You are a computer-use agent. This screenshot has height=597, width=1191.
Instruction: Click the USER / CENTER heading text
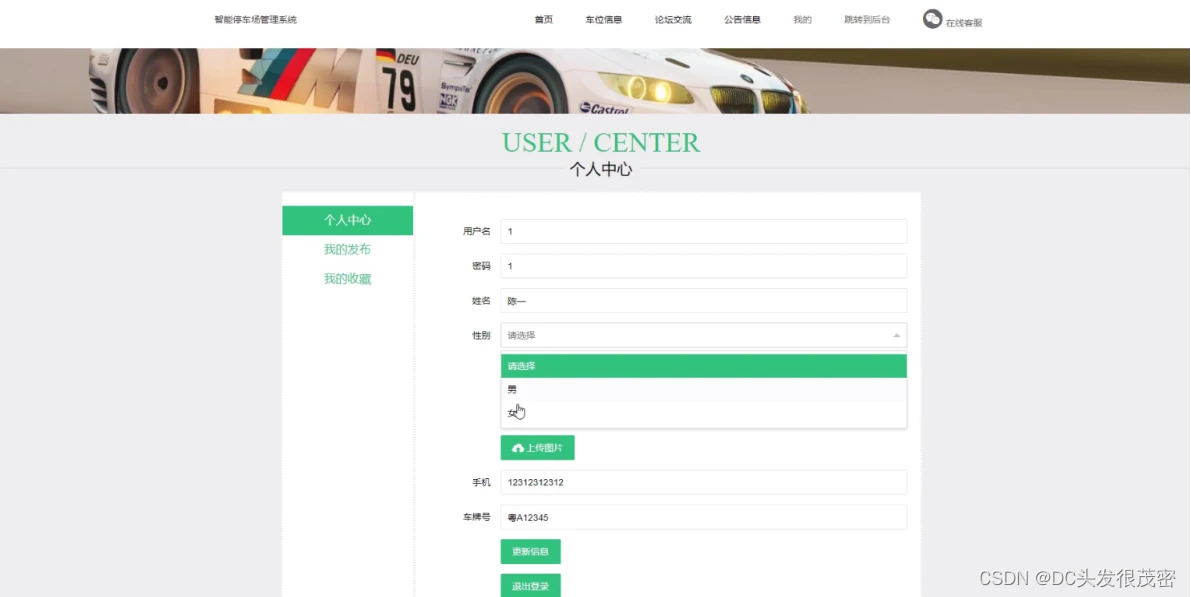(x=601, y=143)
